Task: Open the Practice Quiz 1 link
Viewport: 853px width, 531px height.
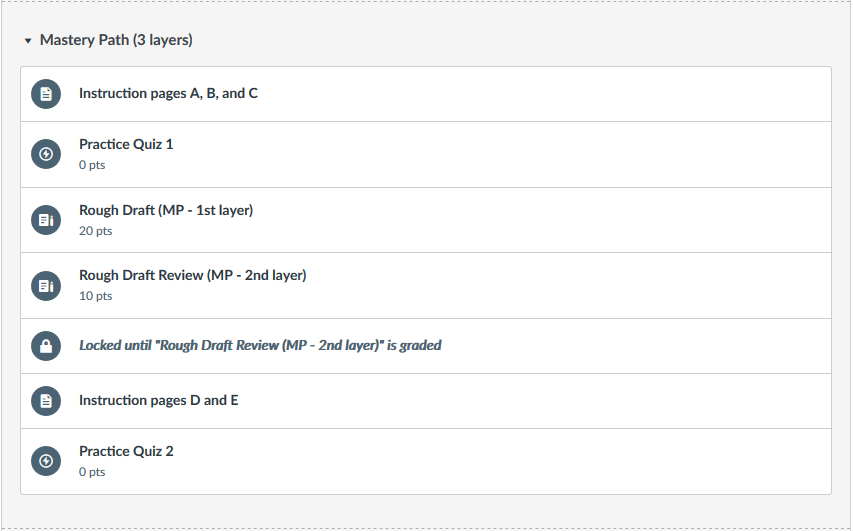Action: click(x=126, y=144)
